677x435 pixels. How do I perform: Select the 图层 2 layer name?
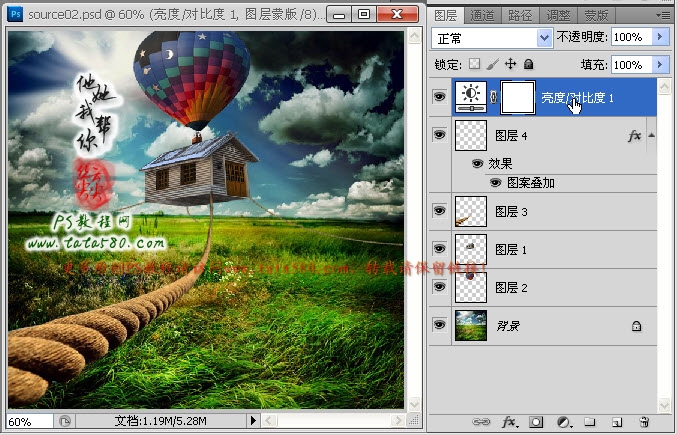[x=511, y=288]
